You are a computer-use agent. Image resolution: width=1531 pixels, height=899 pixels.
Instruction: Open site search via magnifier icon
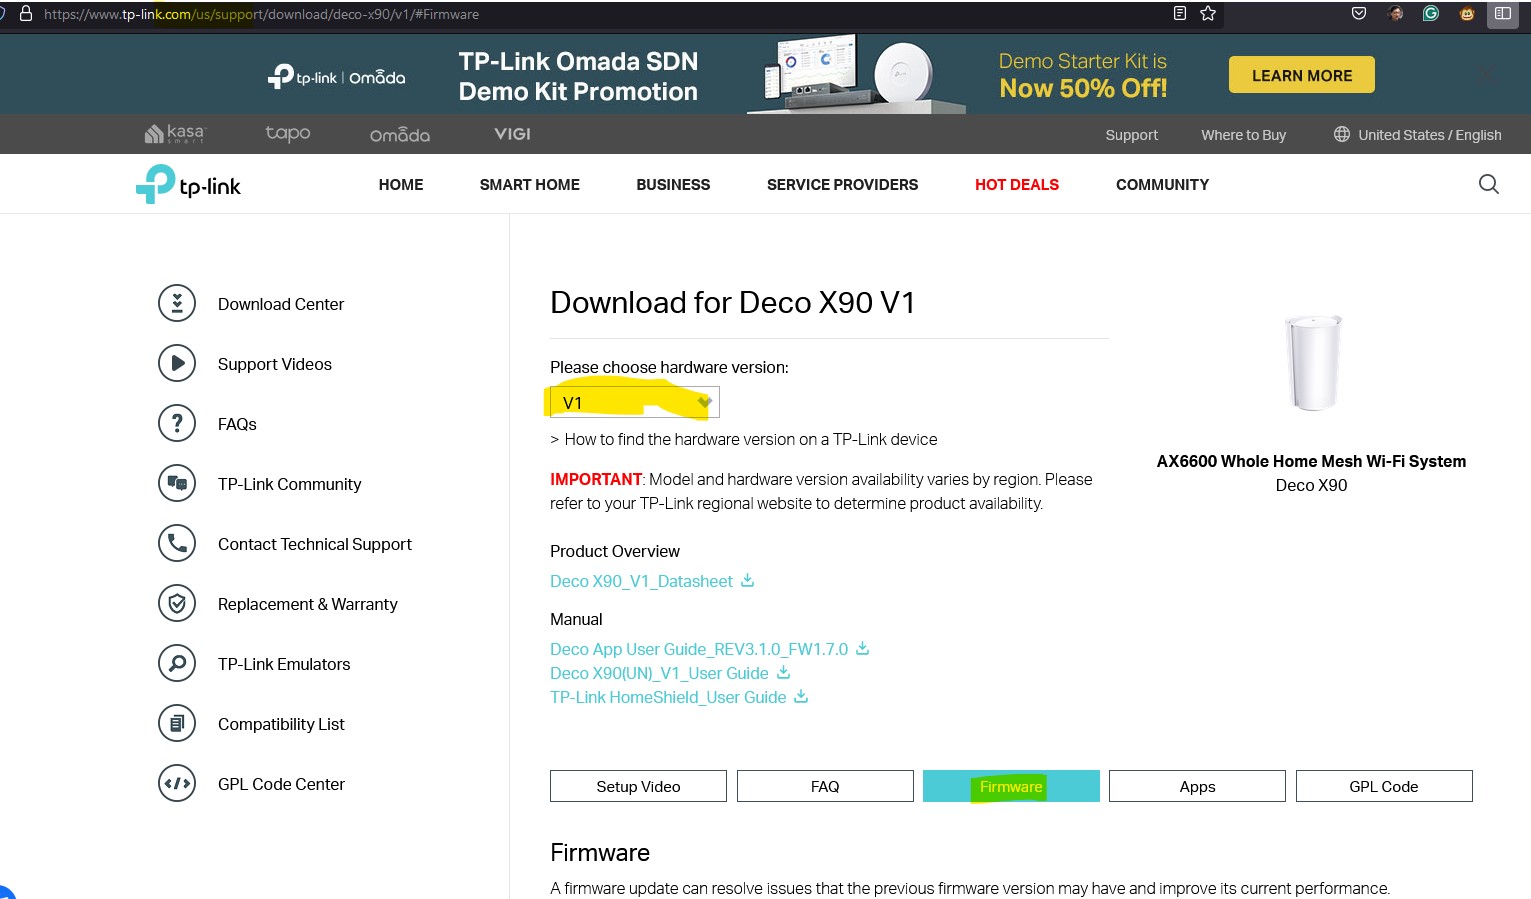(1488, 185)
